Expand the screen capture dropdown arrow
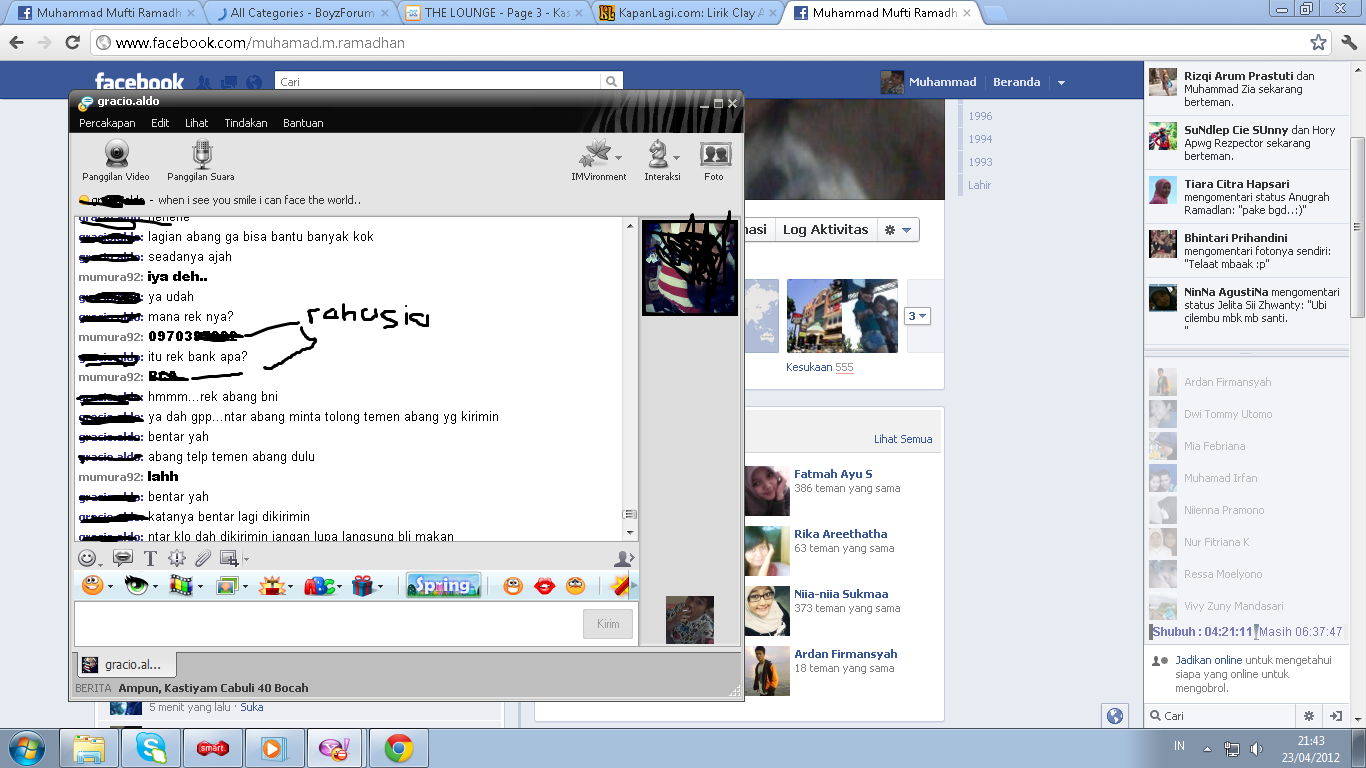This screenshot has width=1366, height=768. pos(246,559)
